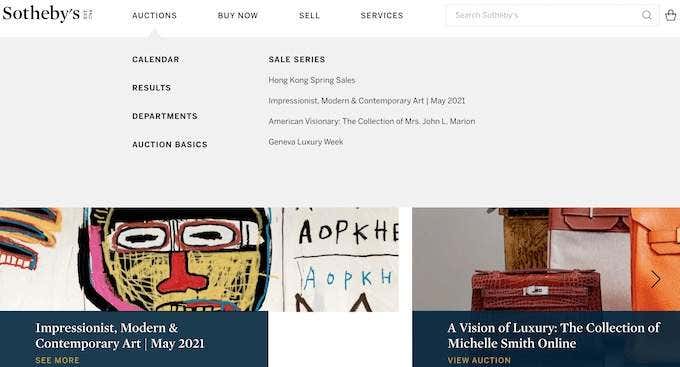Open the Auctions menu
This screenshot has width=680, height=367.
(x=154, y=16)
